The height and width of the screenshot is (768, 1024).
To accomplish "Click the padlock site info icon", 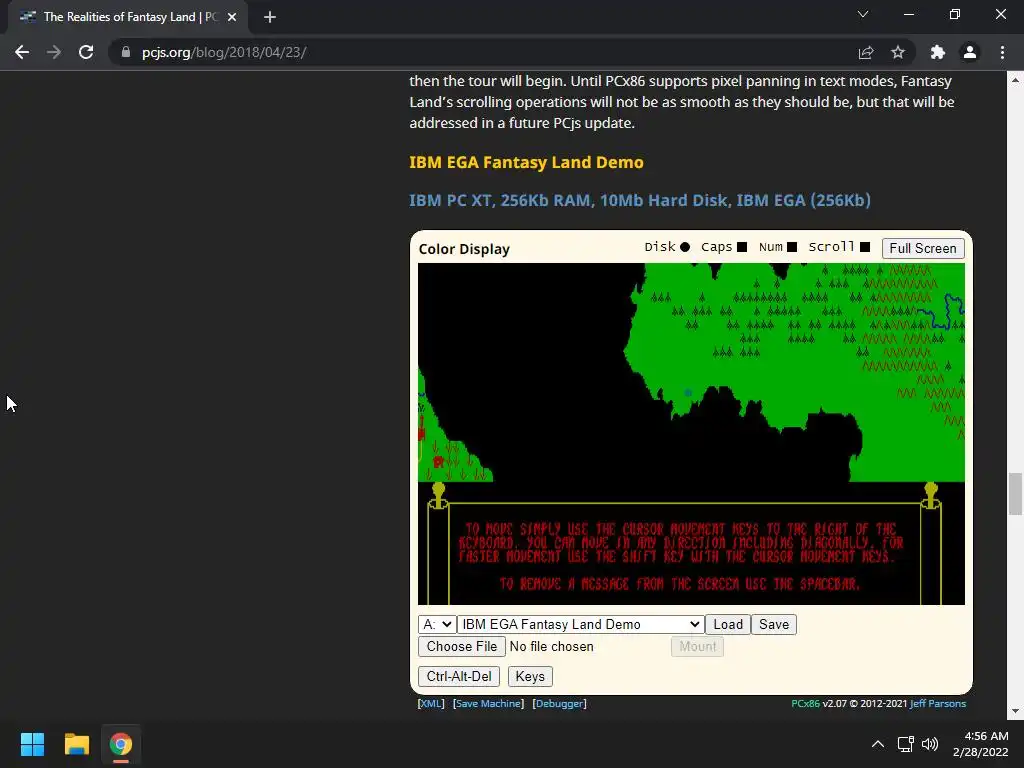I will tap(126, 52).
